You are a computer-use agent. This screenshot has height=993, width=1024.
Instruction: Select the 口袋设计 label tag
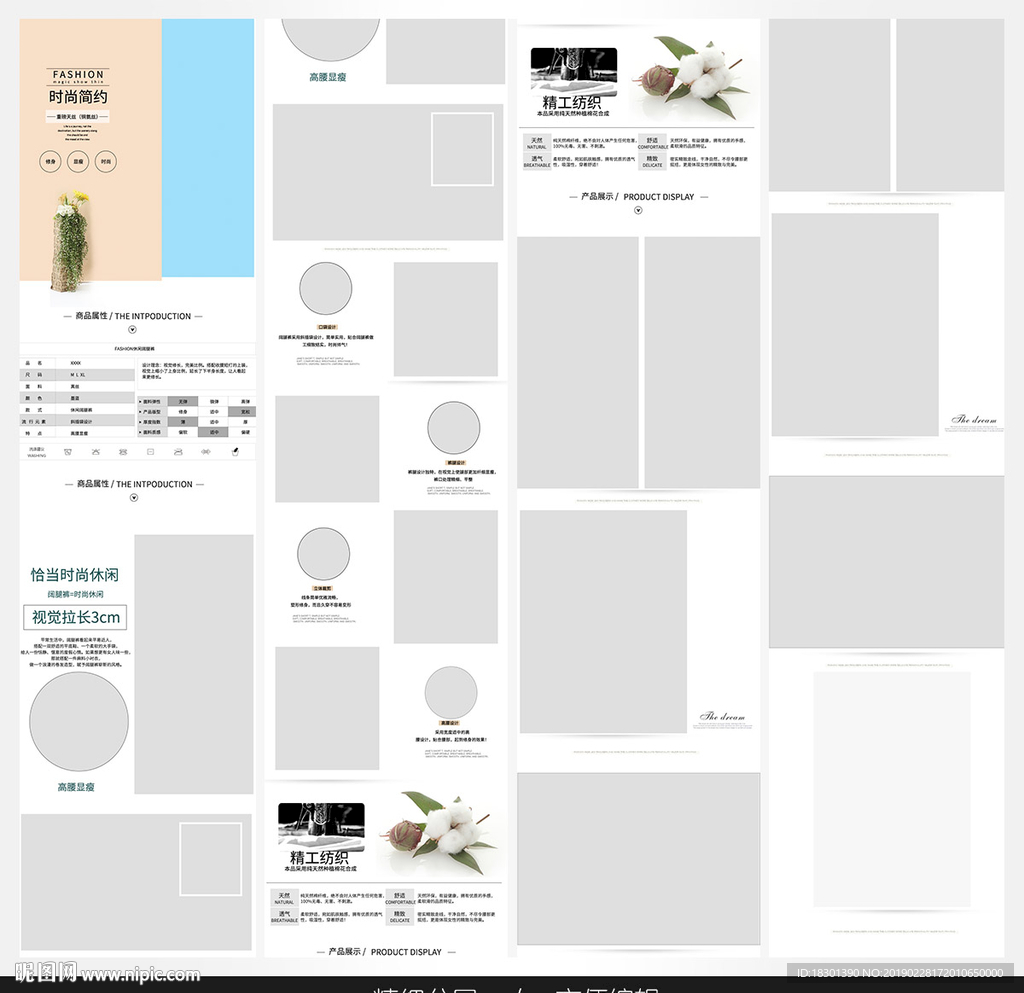(327, 327)
